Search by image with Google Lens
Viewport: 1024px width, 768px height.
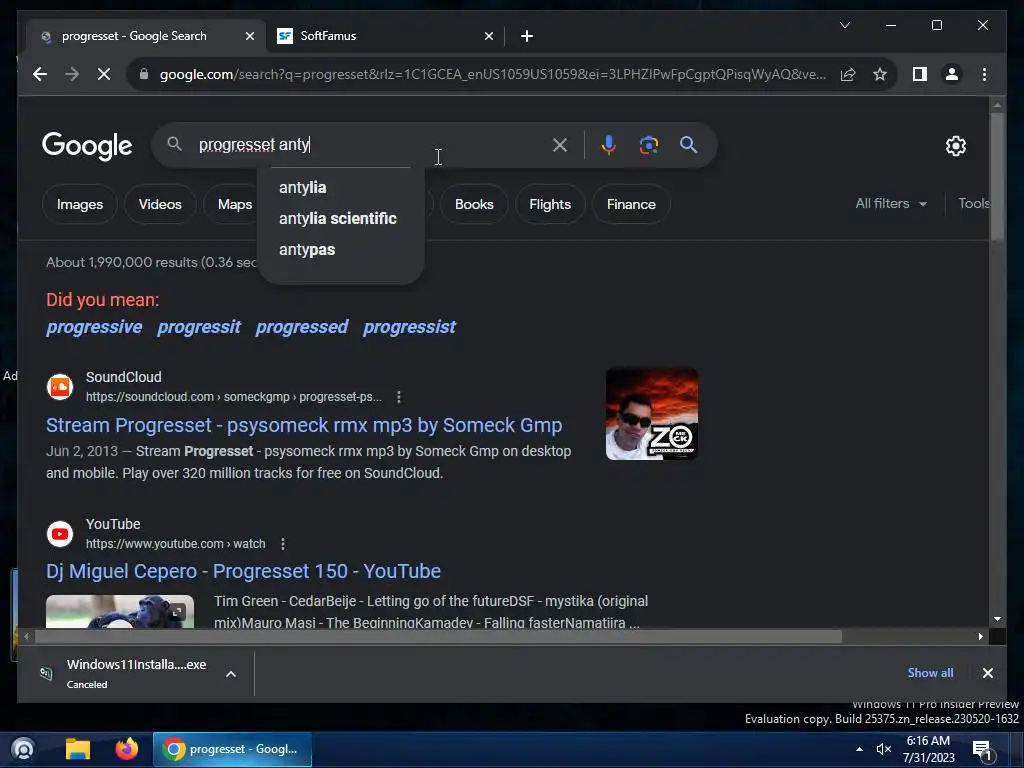point(648,145)
